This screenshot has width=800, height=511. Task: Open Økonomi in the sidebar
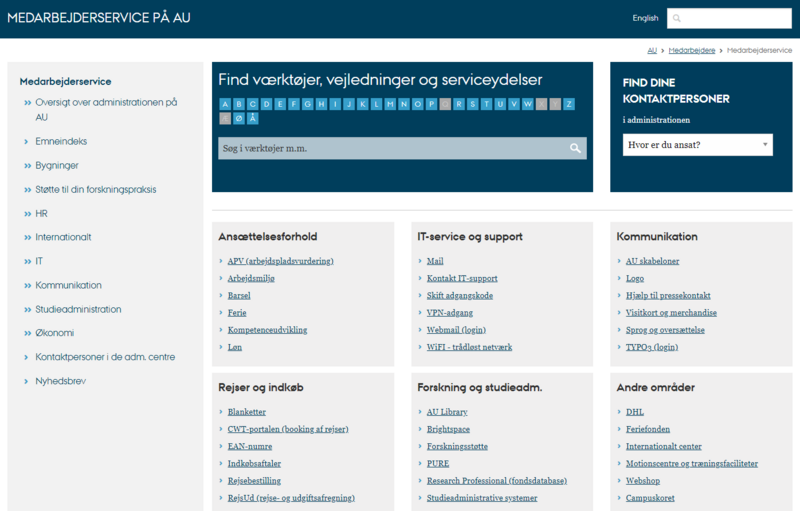coord(55,333)
